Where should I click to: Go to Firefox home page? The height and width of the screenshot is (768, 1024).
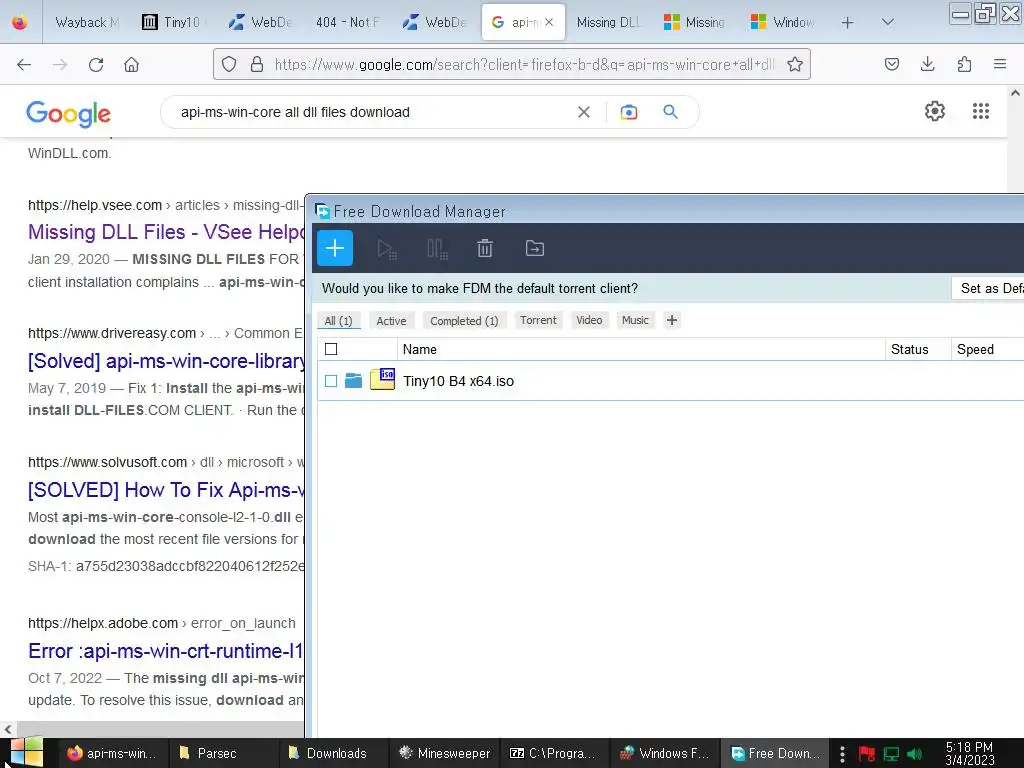131,64
